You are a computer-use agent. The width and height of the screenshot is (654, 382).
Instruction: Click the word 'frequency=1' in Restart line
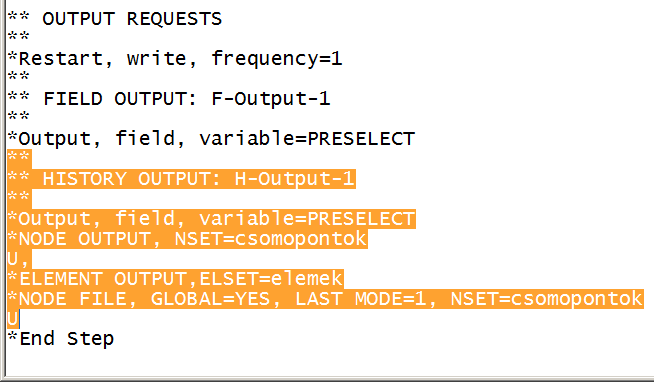point(277,58)
